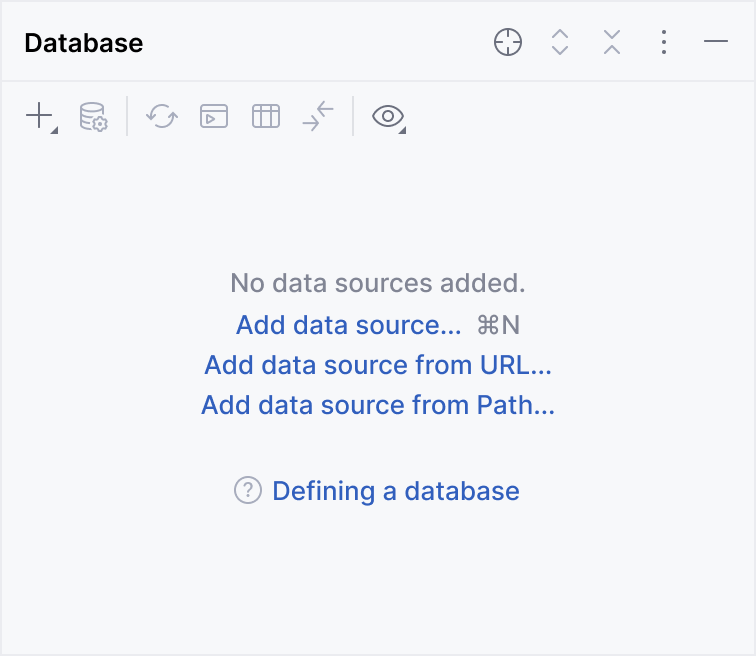Image resolution: width=756 pixels, height=656 pixels.
Task: Open the vertical three-dots options menu
Action: 664,42
